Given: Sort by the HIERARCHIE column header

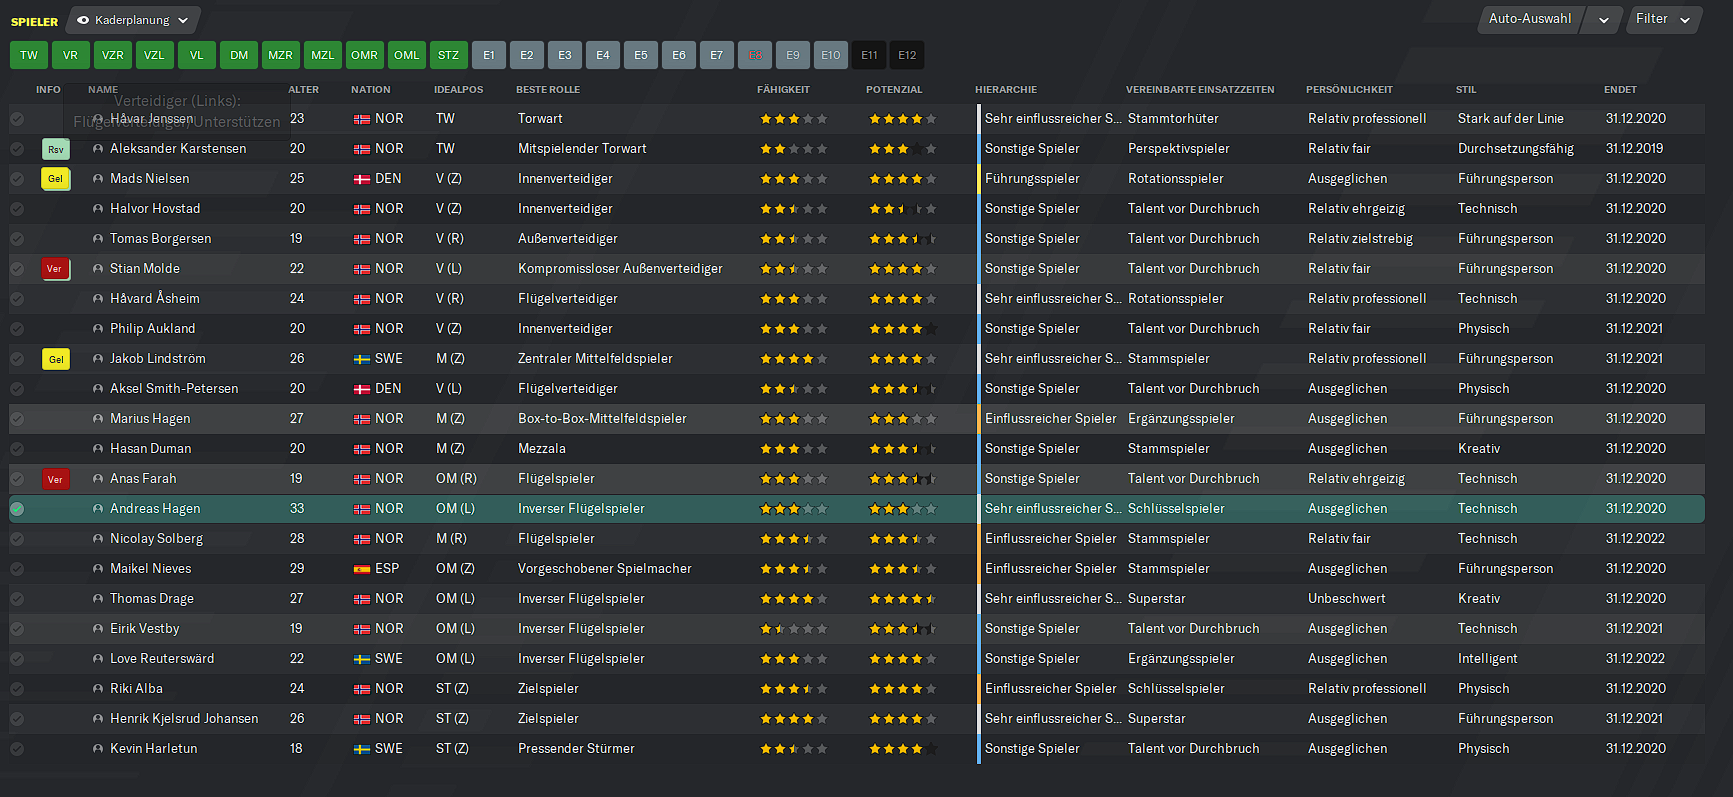Looking at the screenshot, I should (x=1006, y=90).
